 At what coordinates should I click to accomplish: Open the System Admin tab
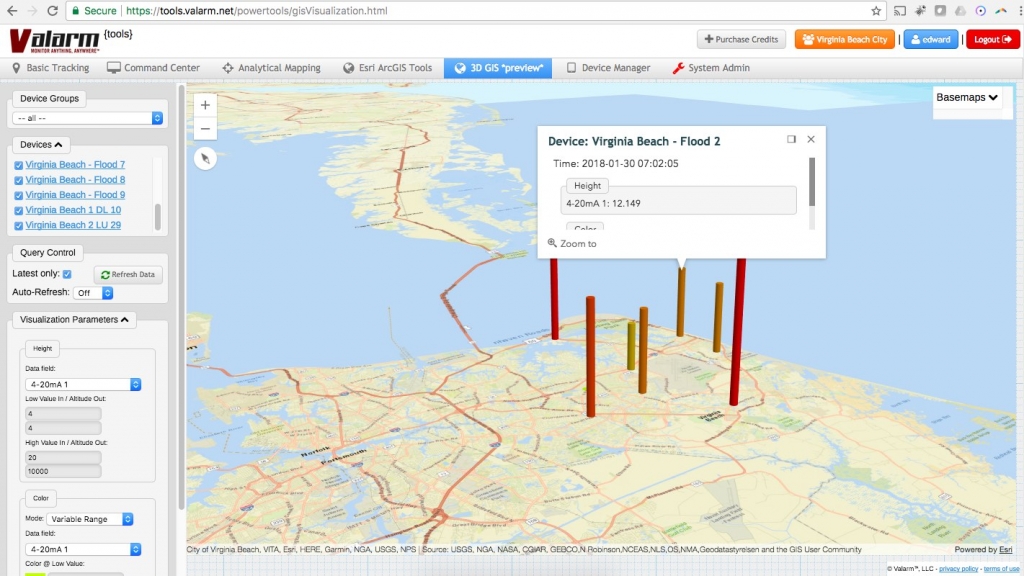(x=711, y=68)
